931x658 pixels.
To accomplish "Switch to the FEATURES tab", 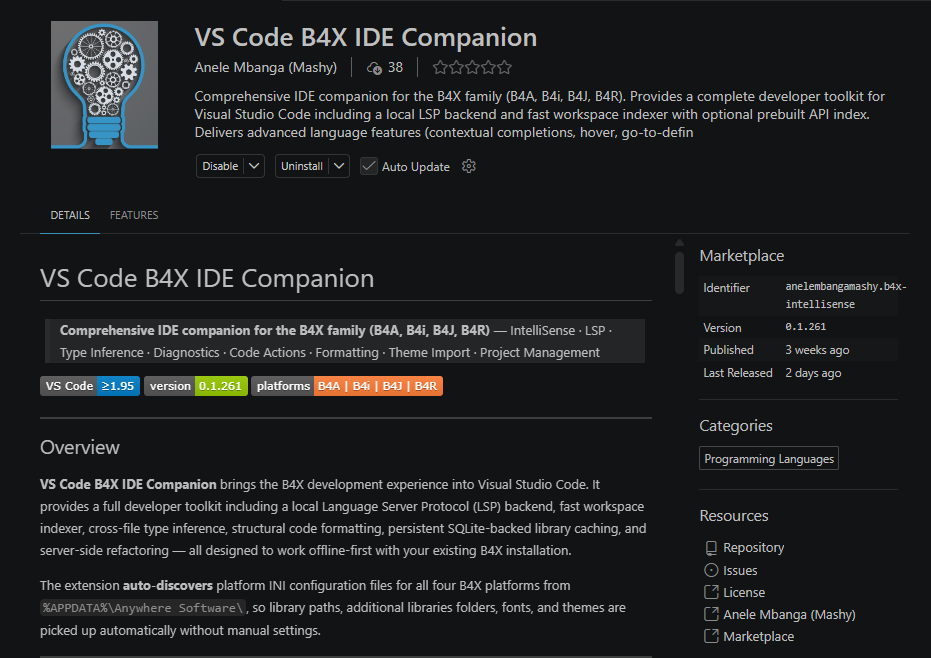I will (134, 215).
